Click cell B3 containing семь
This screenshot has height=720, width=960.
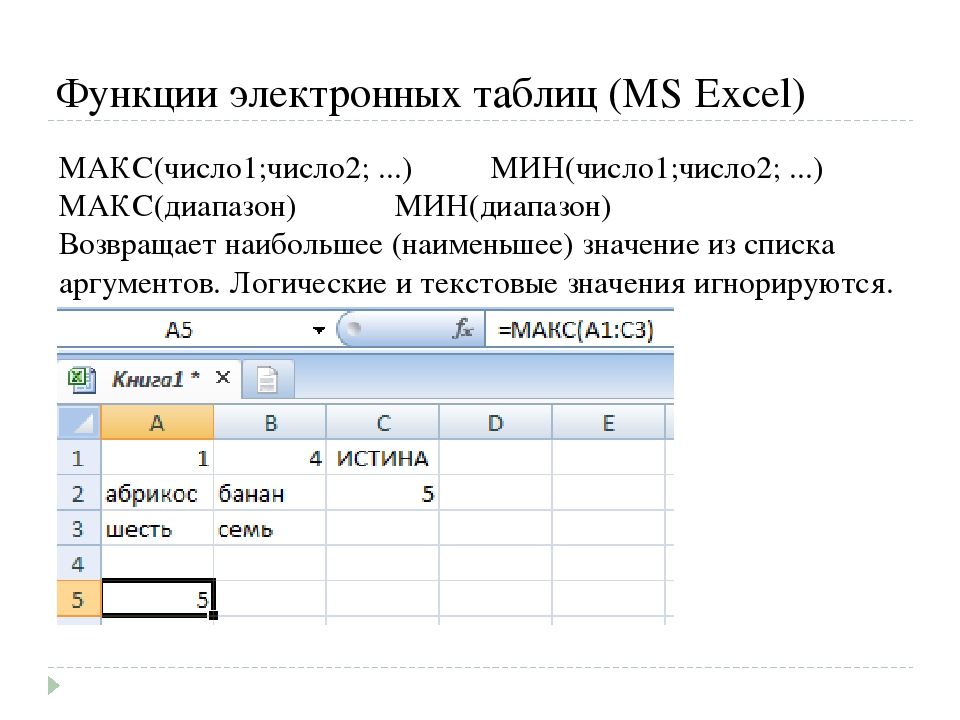pyautogui.click(x=270, y=528)
